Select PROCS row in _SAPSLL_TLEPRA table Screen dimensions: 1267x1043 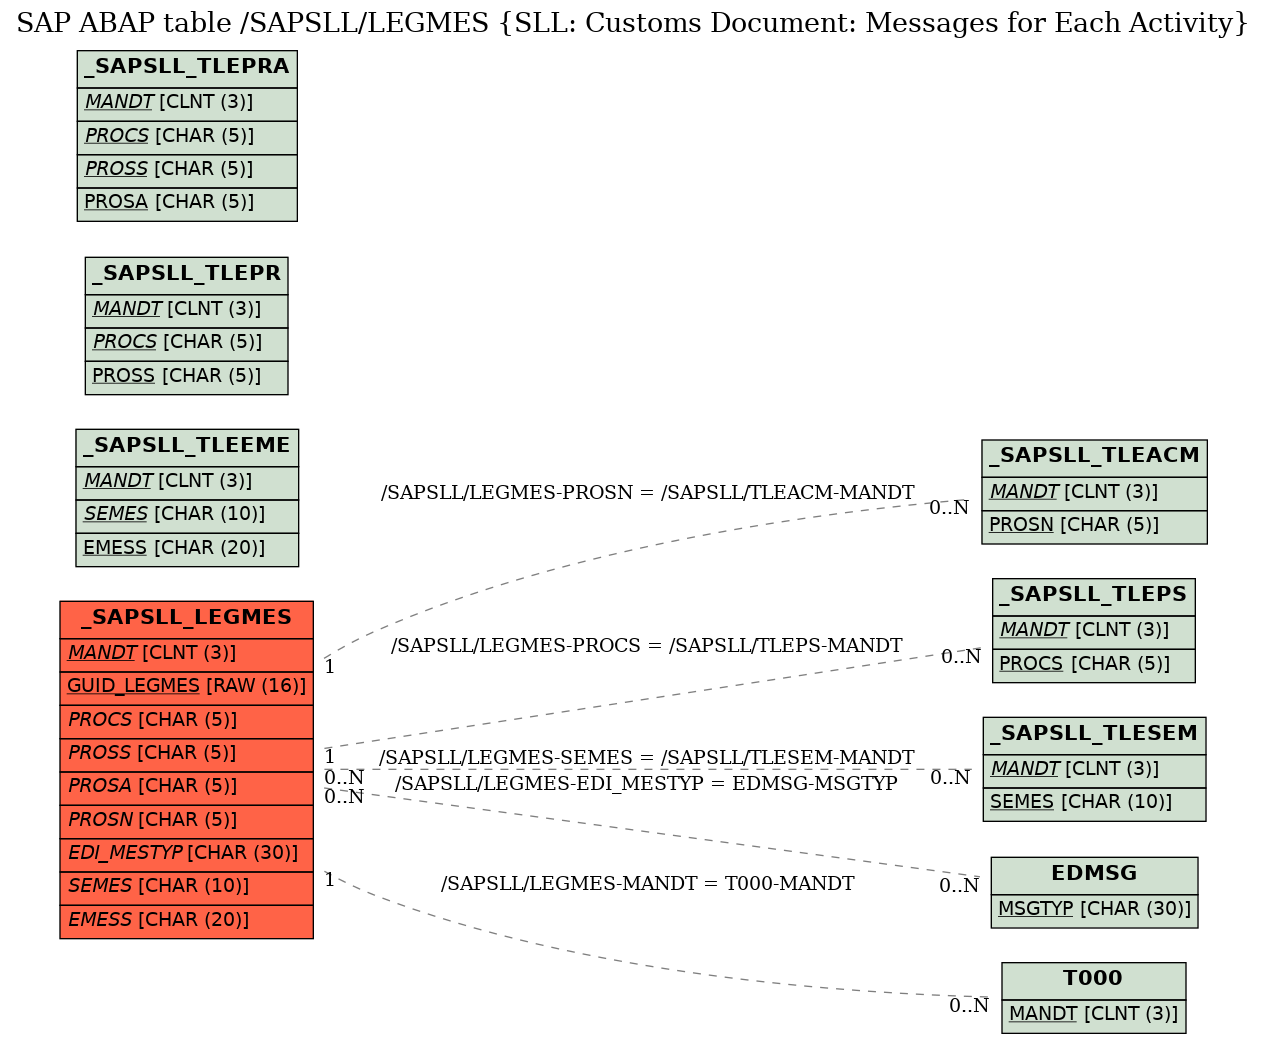pos(187,138)
